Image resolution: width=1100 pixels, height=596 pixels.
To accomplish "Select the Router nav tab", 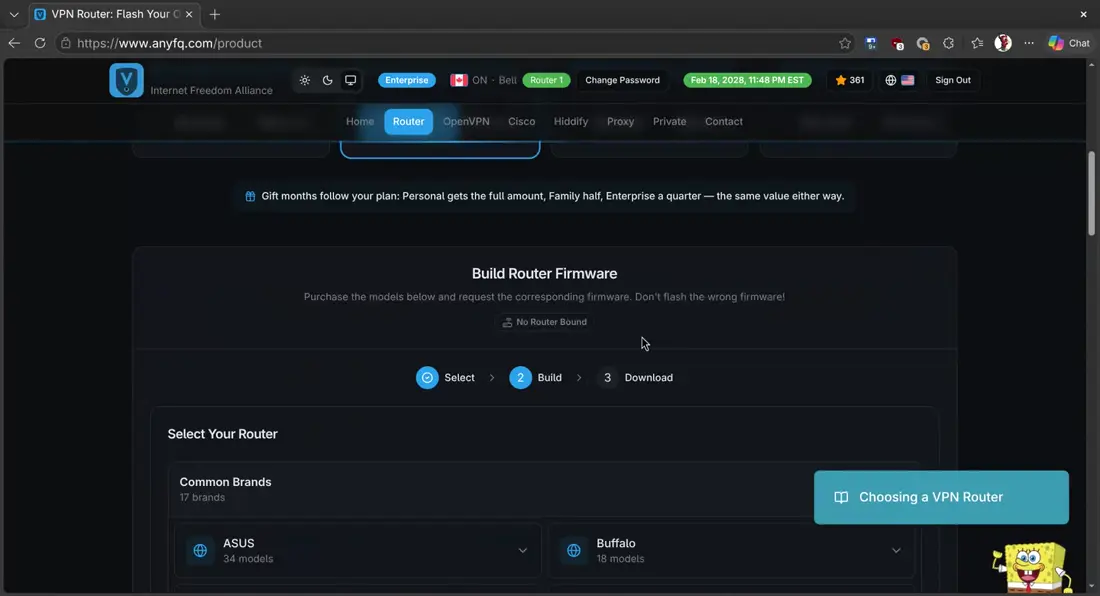I will tap(408, 121).
